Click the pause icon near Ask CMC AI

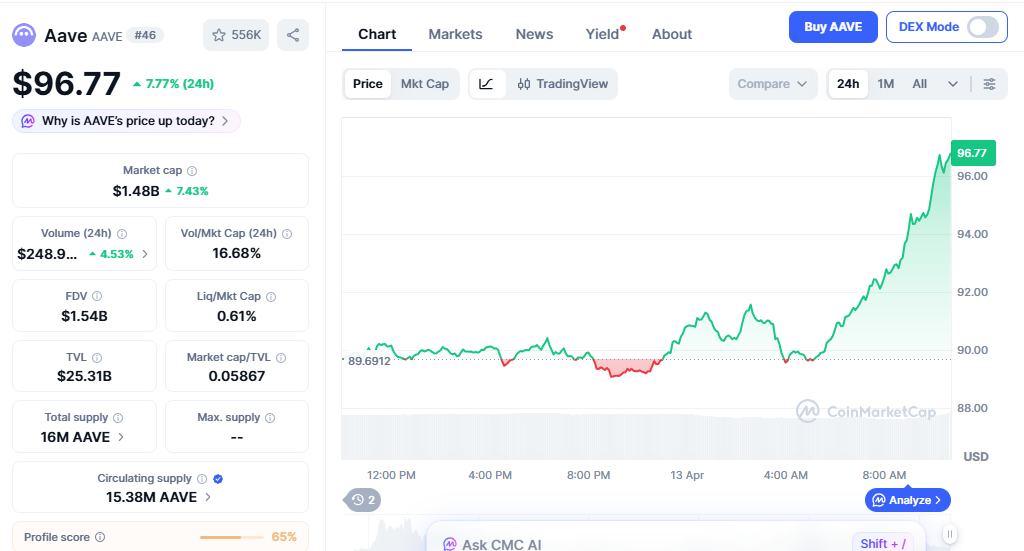coord(950,534)
